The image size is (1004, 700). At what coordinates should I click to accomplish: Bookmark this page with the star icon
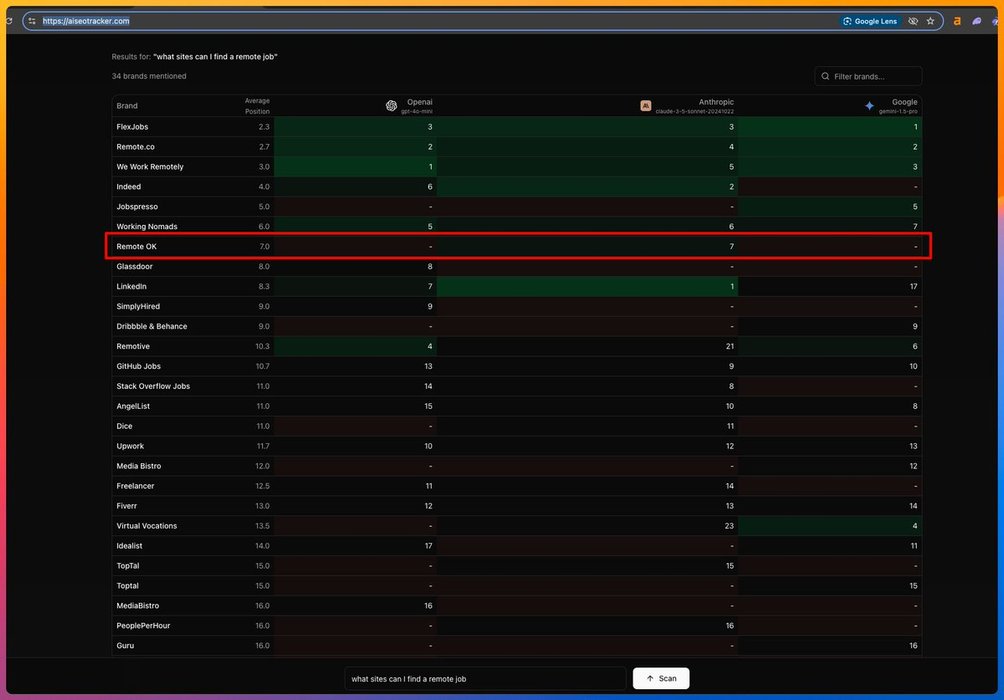pos(930,21)
